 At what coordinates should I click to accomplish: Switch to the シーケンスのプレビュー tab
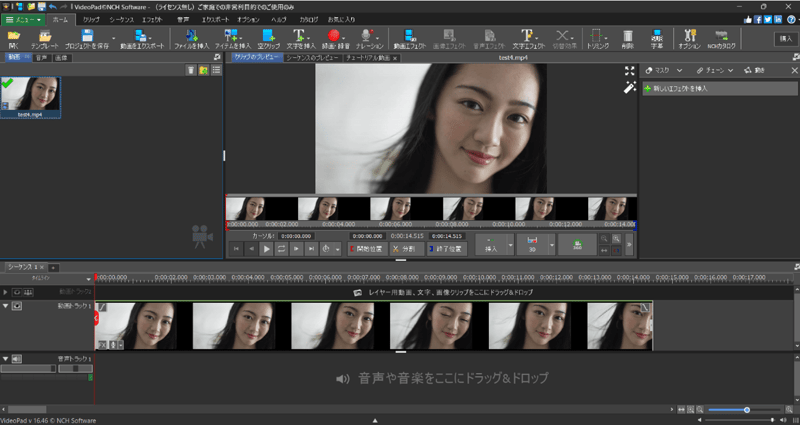pyautogui.click(x=314, y=58)
